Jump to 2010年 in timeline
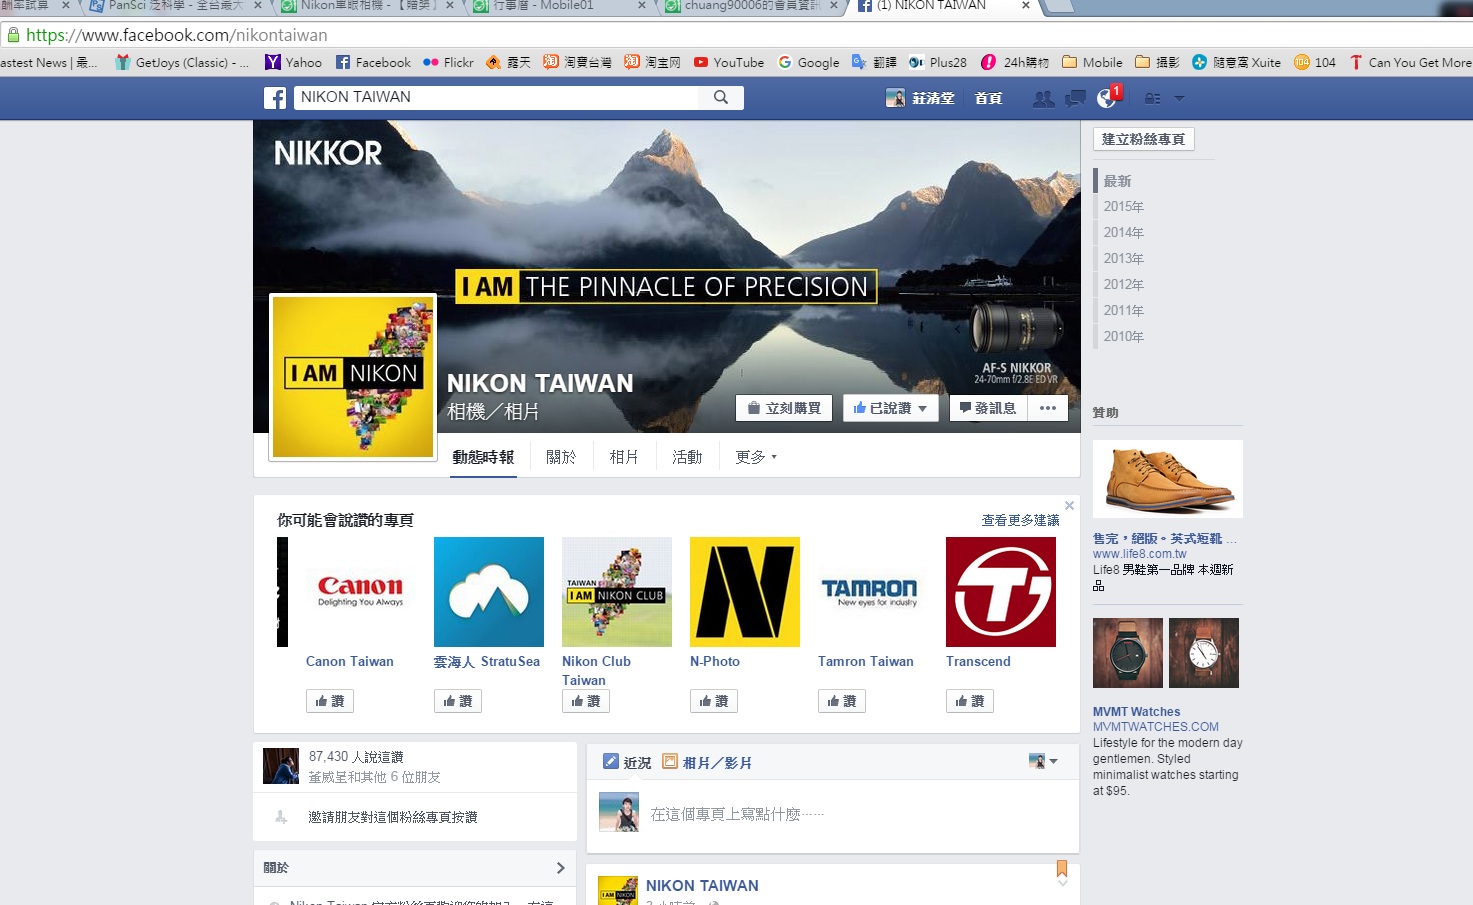The image size is (1473, 905). 1123,337
